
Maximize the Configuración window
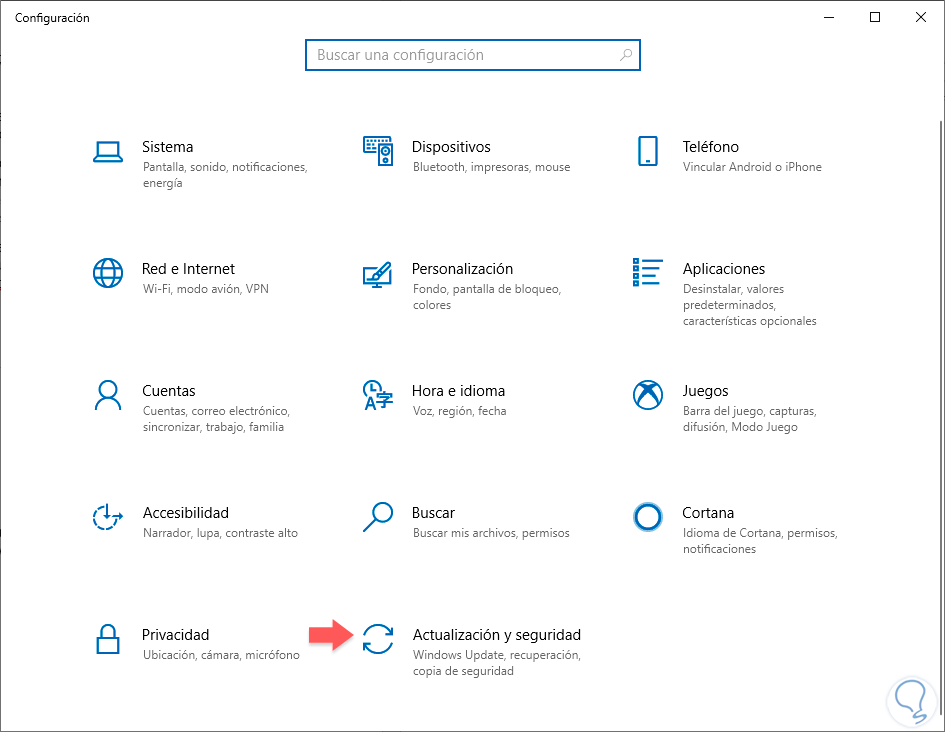click(875, 17)
